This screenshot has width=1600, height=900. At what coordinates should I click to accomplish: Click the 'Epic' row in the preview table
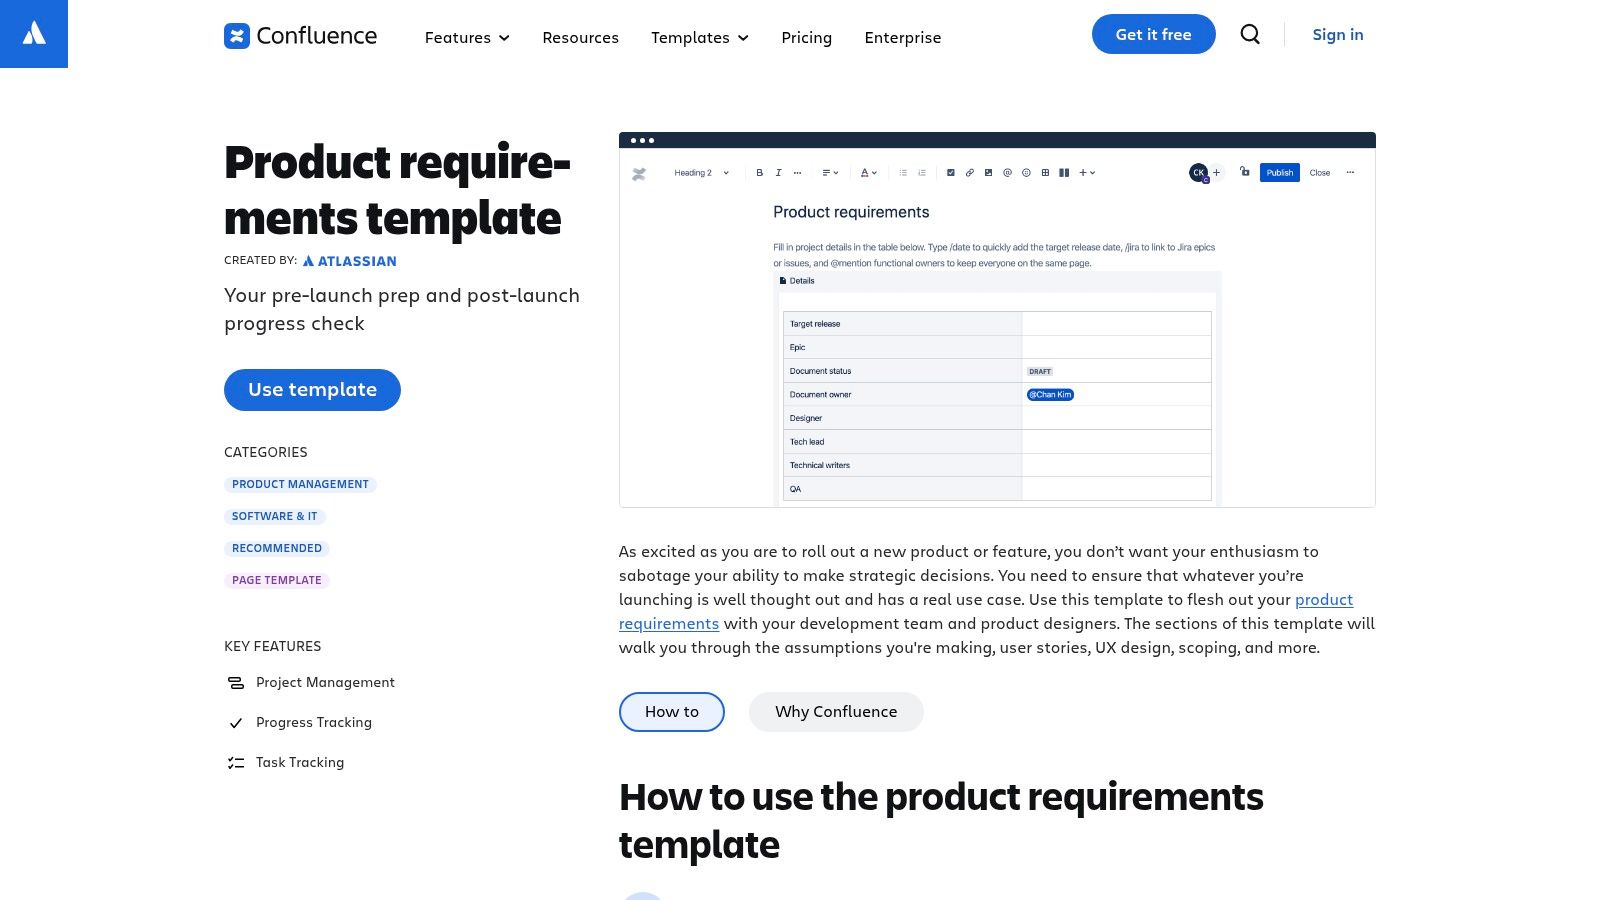[x=997, y=347]
